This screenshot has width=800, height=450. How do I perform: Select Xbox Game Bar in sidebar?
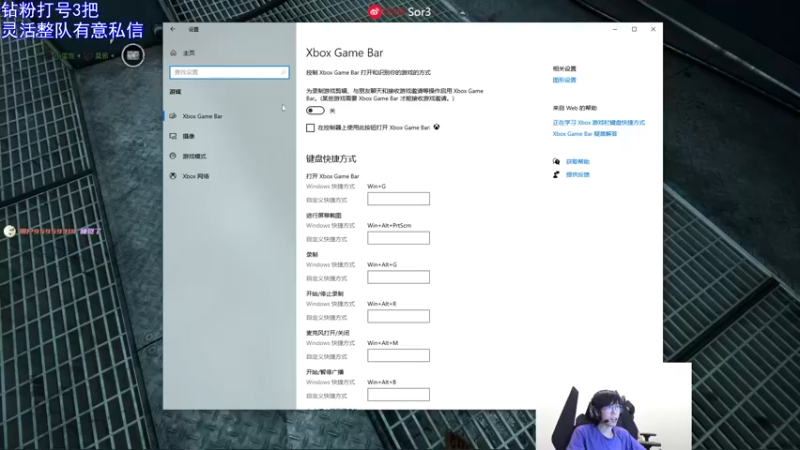pyautogui.click(x=229, y=116)
